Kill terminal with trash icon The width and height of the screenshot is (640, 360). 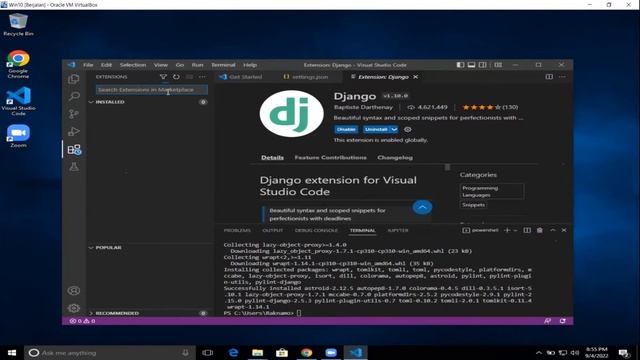540,230
